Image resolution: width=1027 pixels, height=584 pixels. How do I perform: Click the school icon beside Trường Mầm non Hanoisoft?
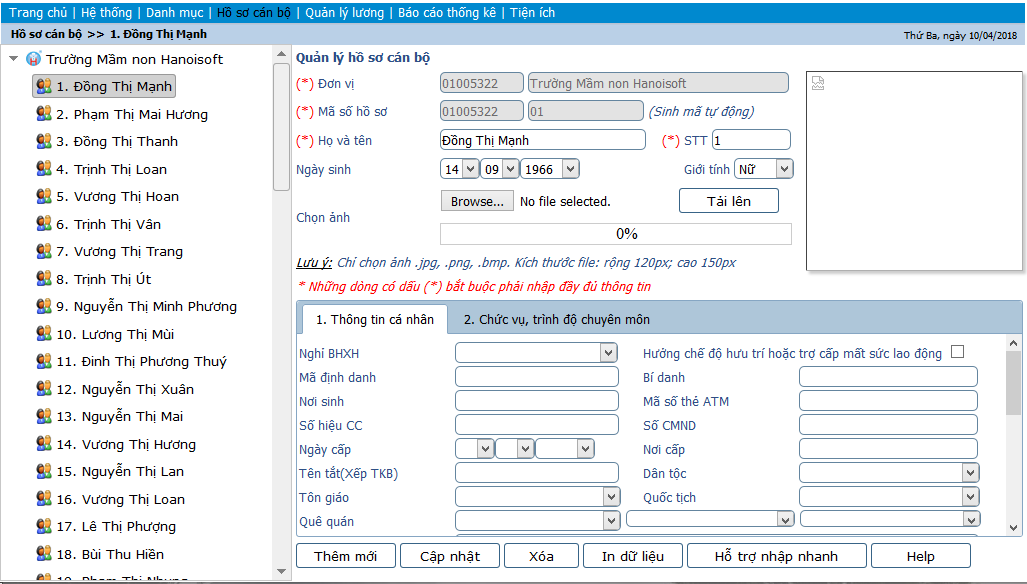pyautogui.click(x=33, y=59)
